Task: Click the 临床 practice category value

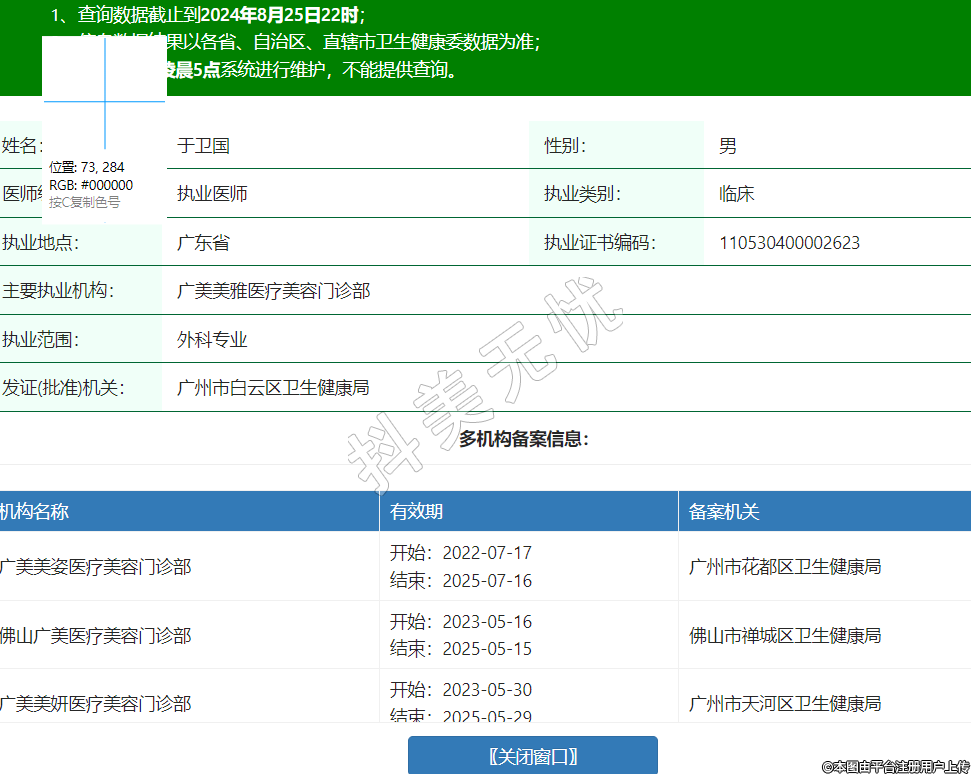Action: 736,194
